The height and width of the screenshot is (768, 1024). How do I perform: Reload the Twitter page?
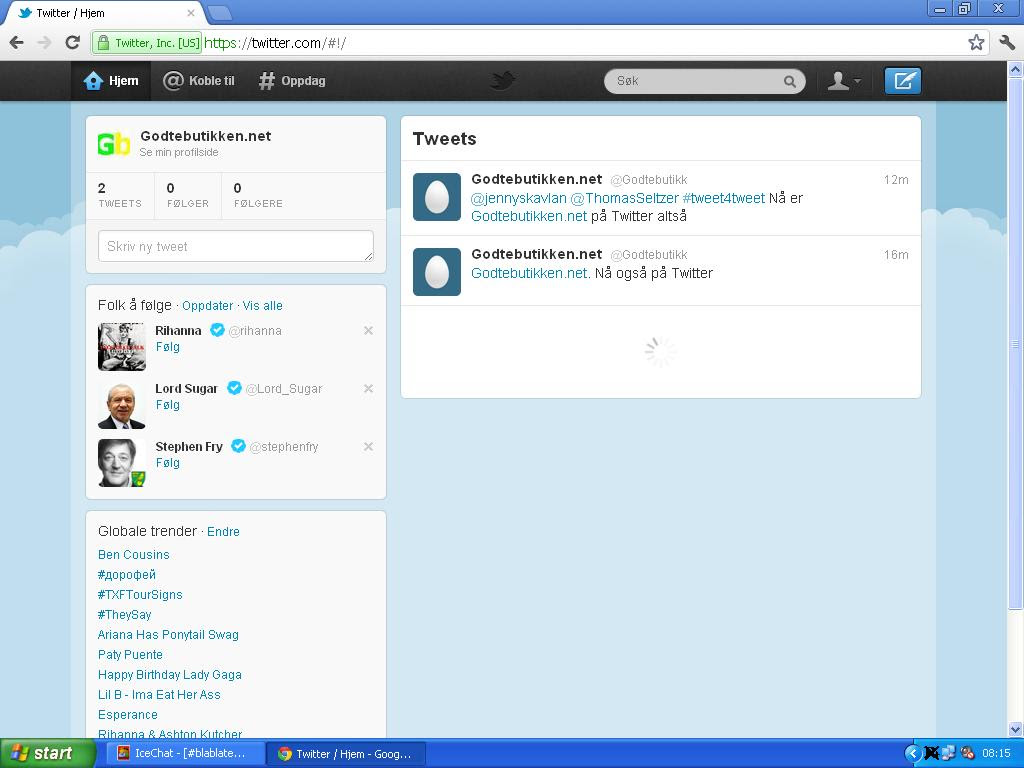coord(72,43)
